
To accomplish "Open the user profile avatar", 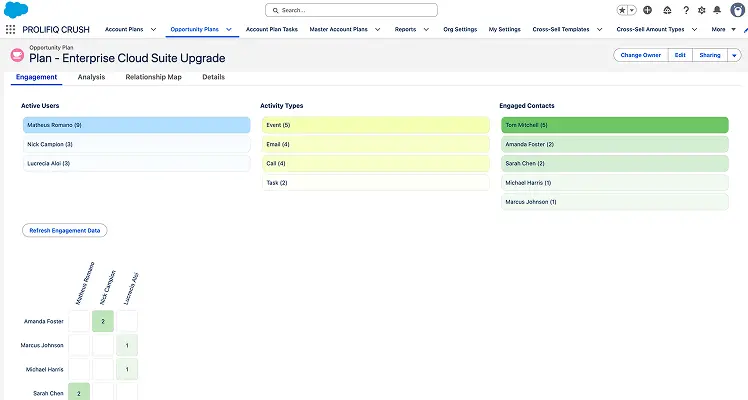I will [738, 10].
